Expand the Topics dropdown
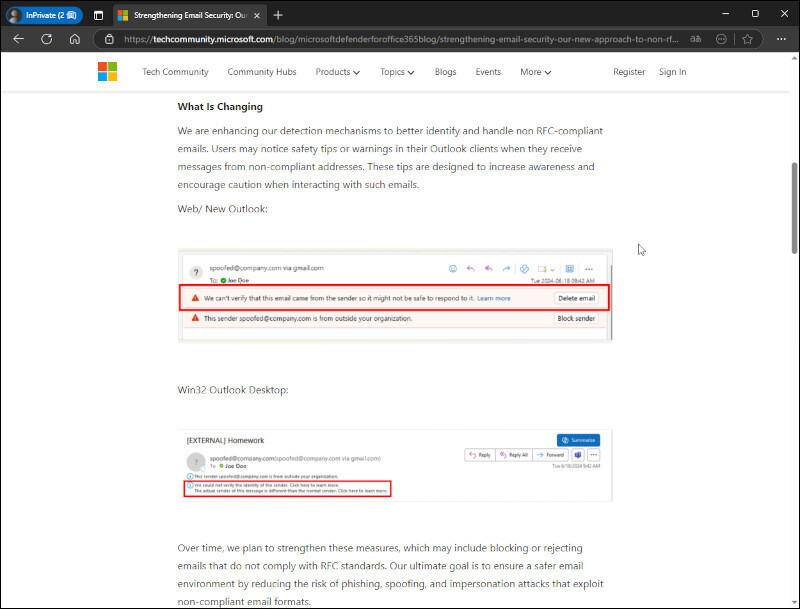Image resolution: width=800 pixels, height=609 pixels. pos(397,72)
